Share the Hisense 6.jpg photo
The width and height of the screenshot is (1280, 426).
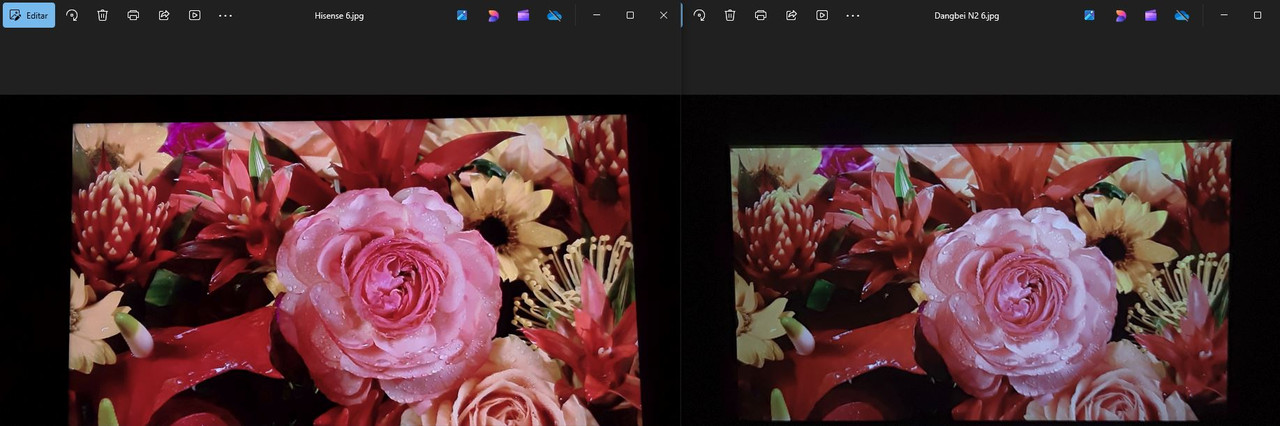pyautogui.click(x=164, y=15)
